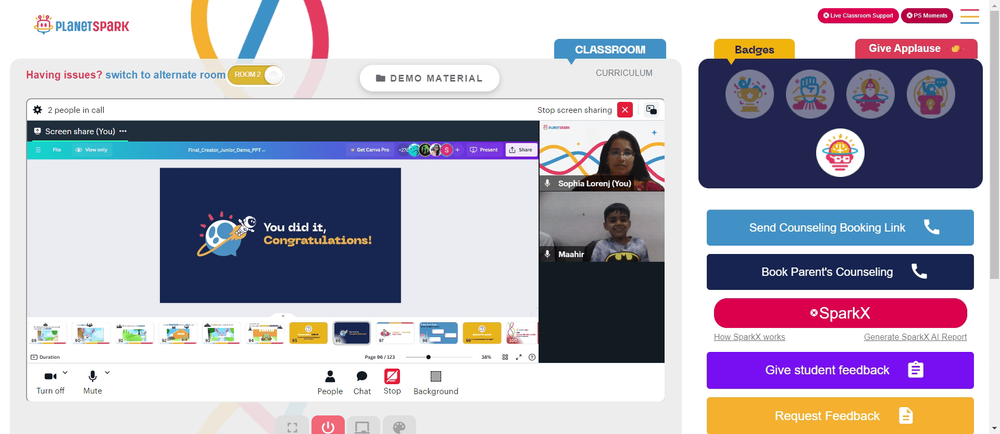Click Send Counseling Booking Link

point(840,228)
